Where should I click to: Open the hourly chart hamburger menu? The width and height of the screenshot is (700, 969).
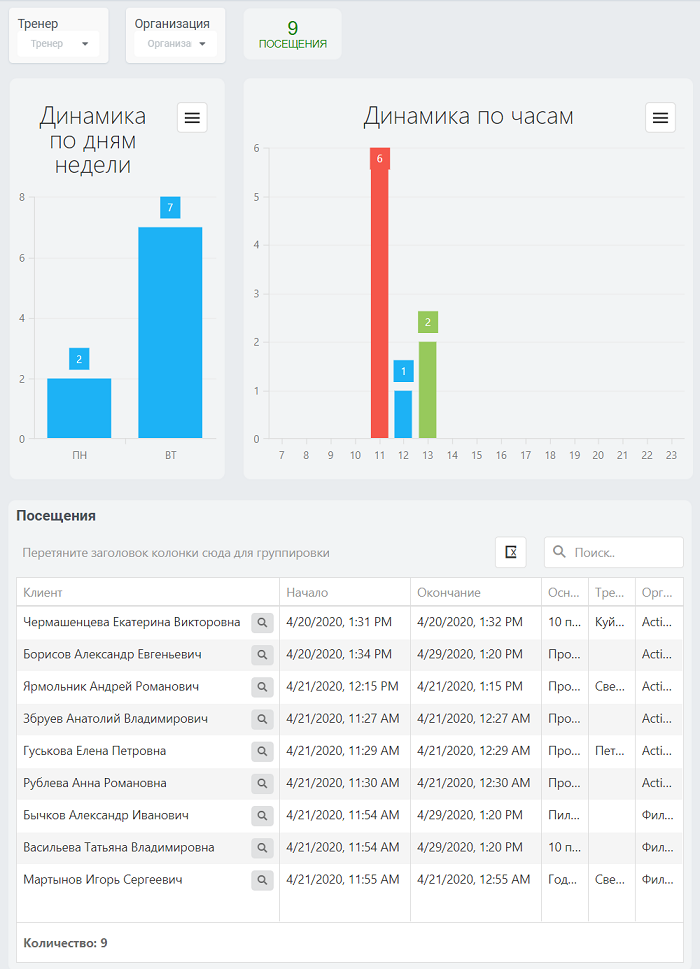click(x=660, y=117)
